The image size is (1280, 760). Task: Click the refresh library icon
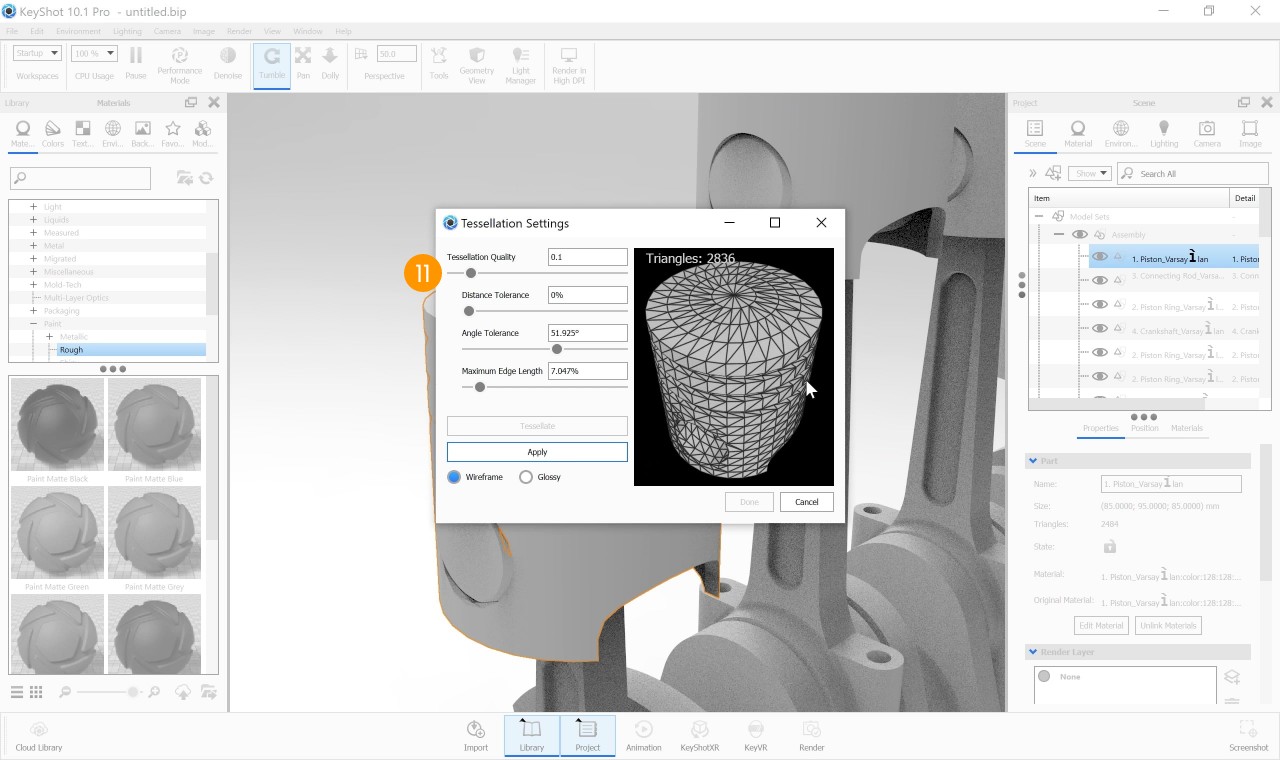click(206, 178)
